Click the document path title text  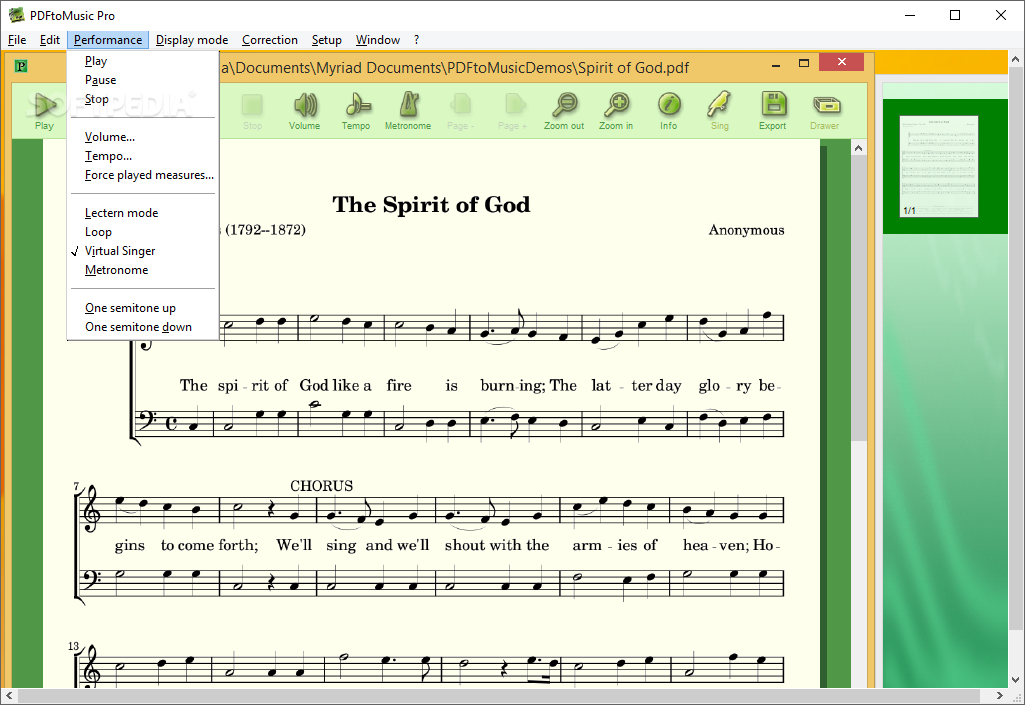[x=455, y=68]
